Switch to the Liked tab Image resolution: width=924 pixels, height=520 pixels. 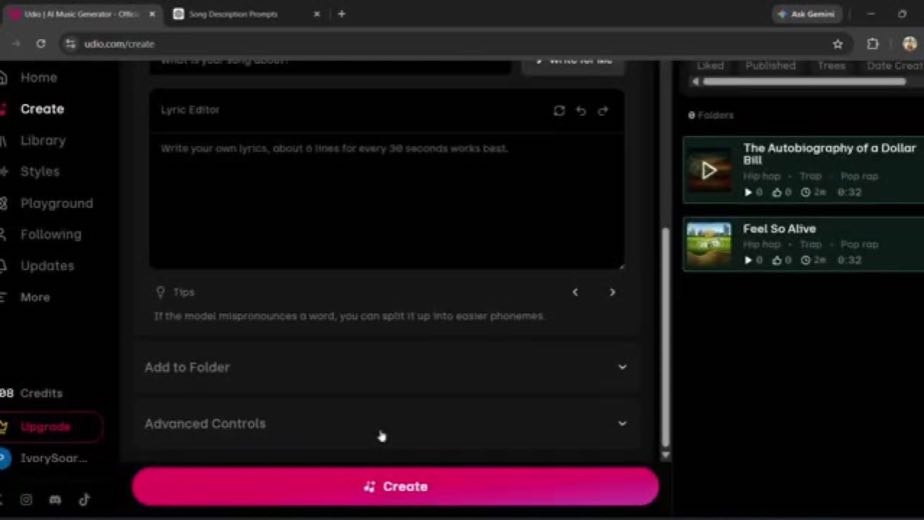[710, 65]
